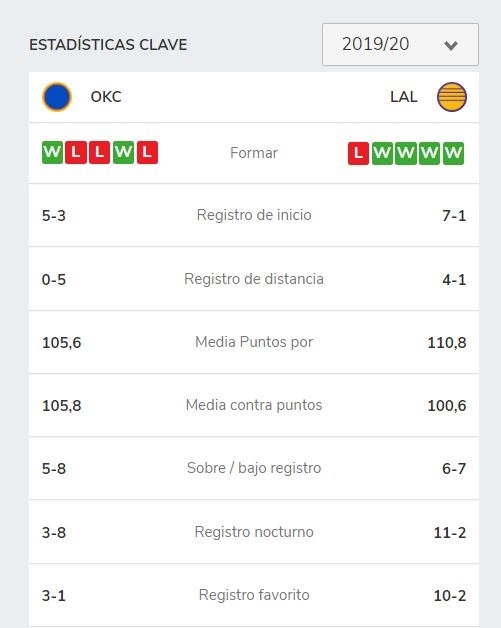
Task: Select the LAL team name
Action: pyautogui.click(x=404, y=97)
